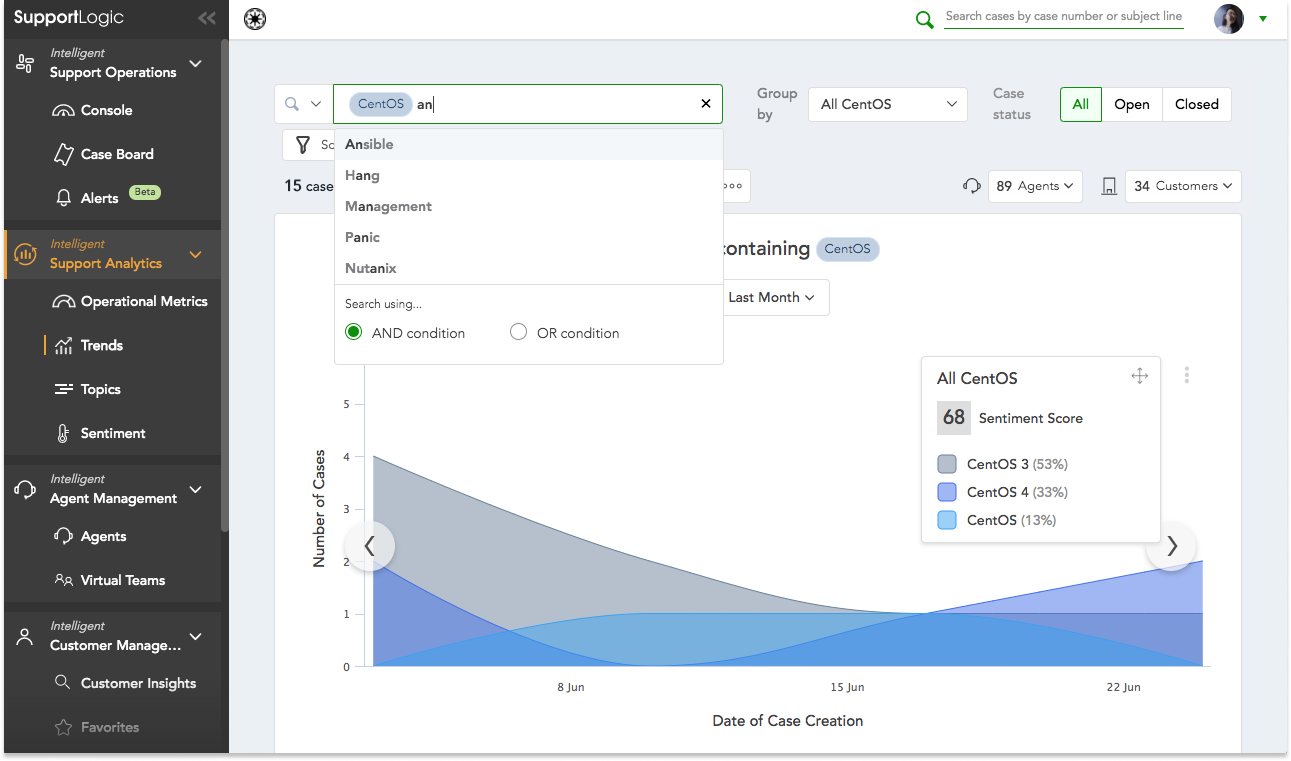Collapse the Customer Management section chevron
The width and height of the screenshot is (1291, 761).
pos(196,637)
